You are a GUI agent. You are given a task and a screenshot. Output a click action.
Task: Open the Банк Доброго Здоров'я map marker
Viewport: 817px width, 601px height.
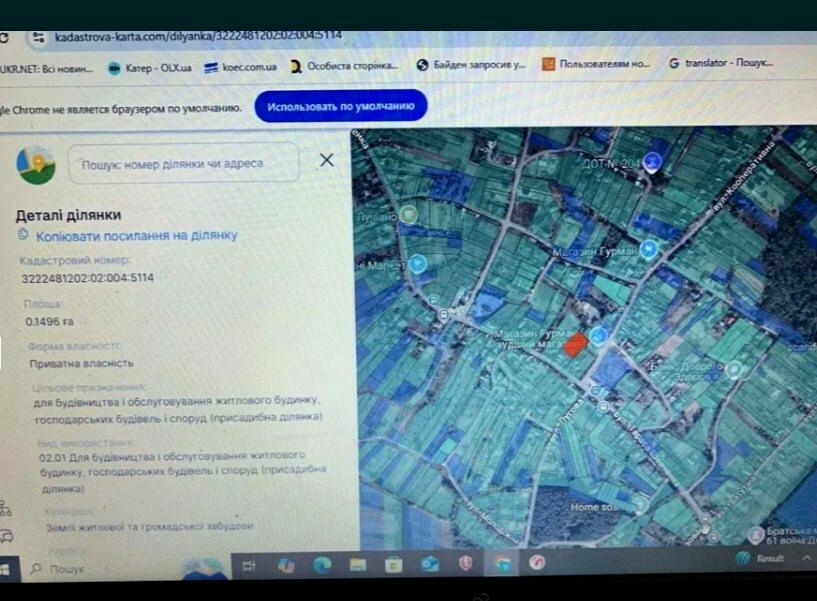tap(735, 370)
